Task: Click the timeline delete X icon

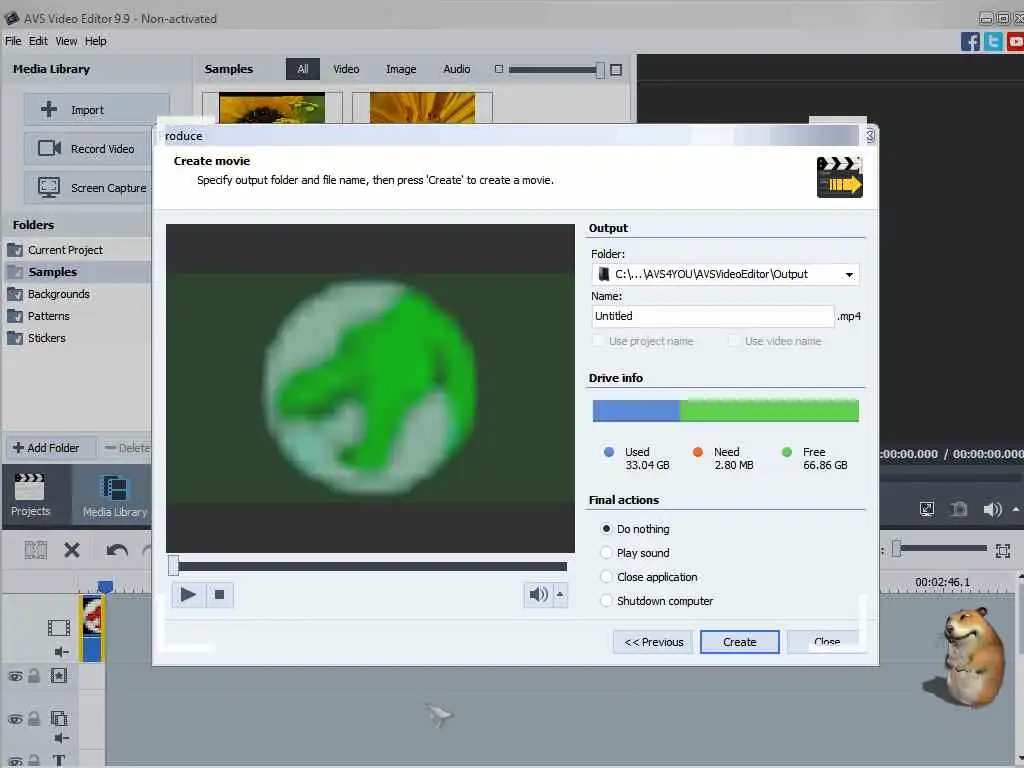Action: tap(72, 550)
